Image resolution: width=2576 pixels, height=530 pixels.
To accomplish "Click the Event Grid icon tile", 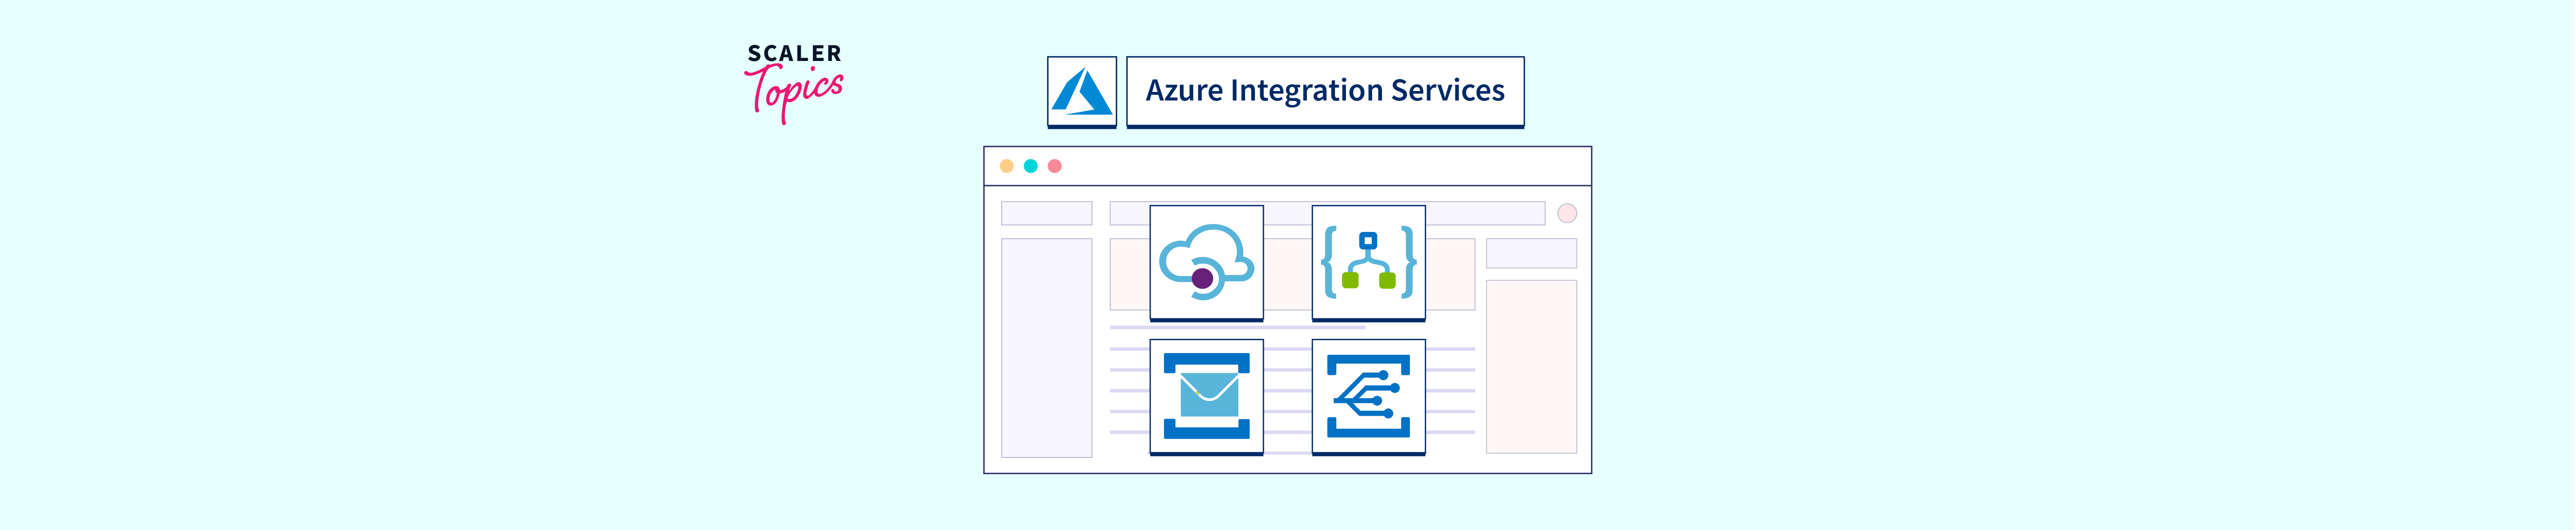I will point(1368,396).
